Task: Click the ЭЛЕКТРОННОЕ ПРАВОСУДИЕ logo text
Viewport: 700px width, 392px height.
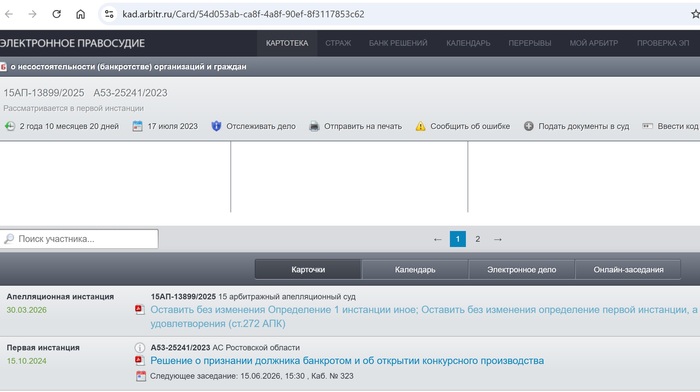Action: 72,43
